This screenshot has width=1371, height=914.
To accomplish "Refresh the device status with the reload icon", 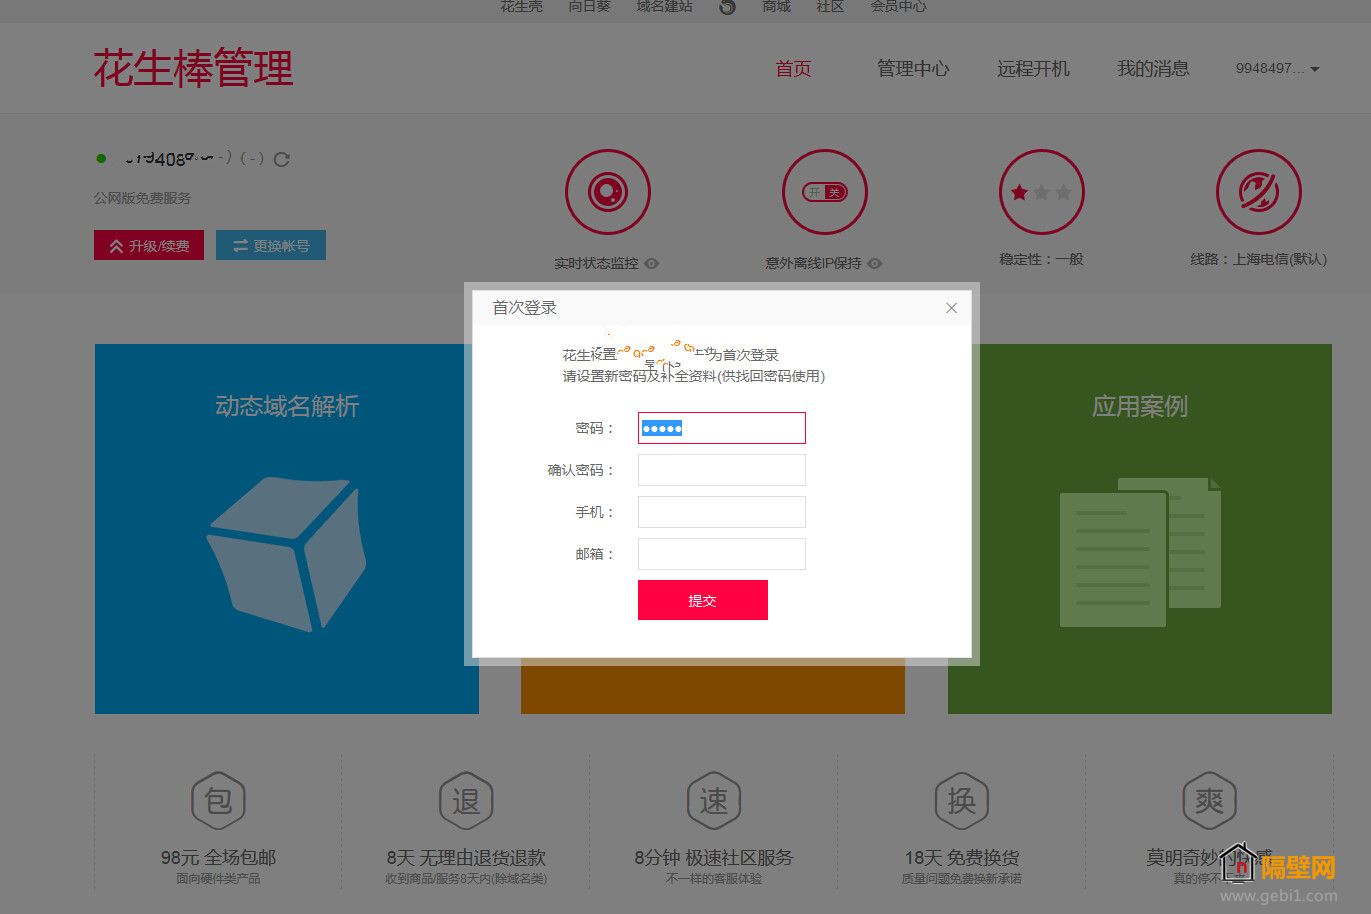I will tap(282, 159).
